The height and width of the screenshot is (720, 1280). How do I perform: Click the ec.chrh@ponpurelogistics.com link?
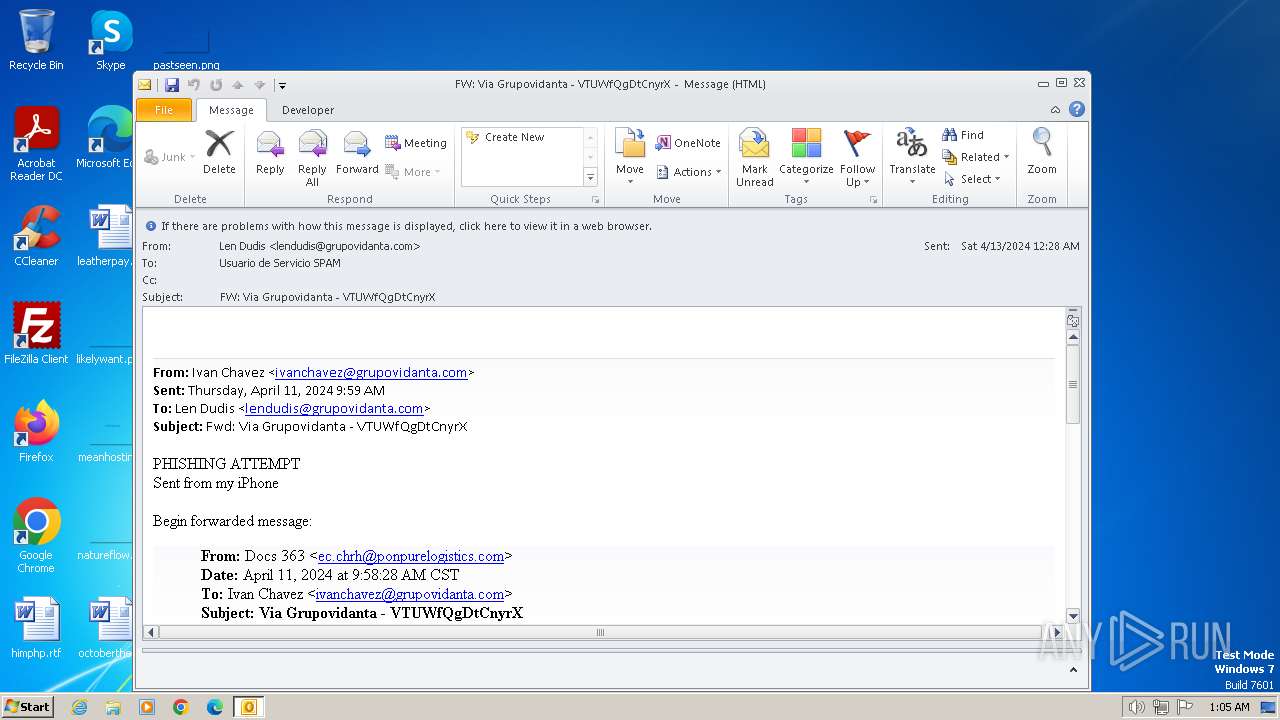[411, 556]
